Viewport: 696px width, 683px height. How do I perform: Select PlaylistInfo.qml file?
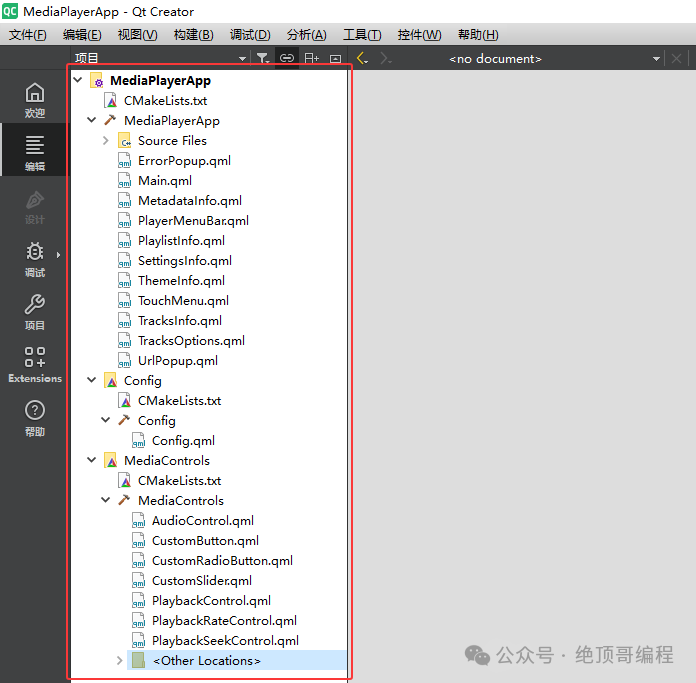pos(181,241)
